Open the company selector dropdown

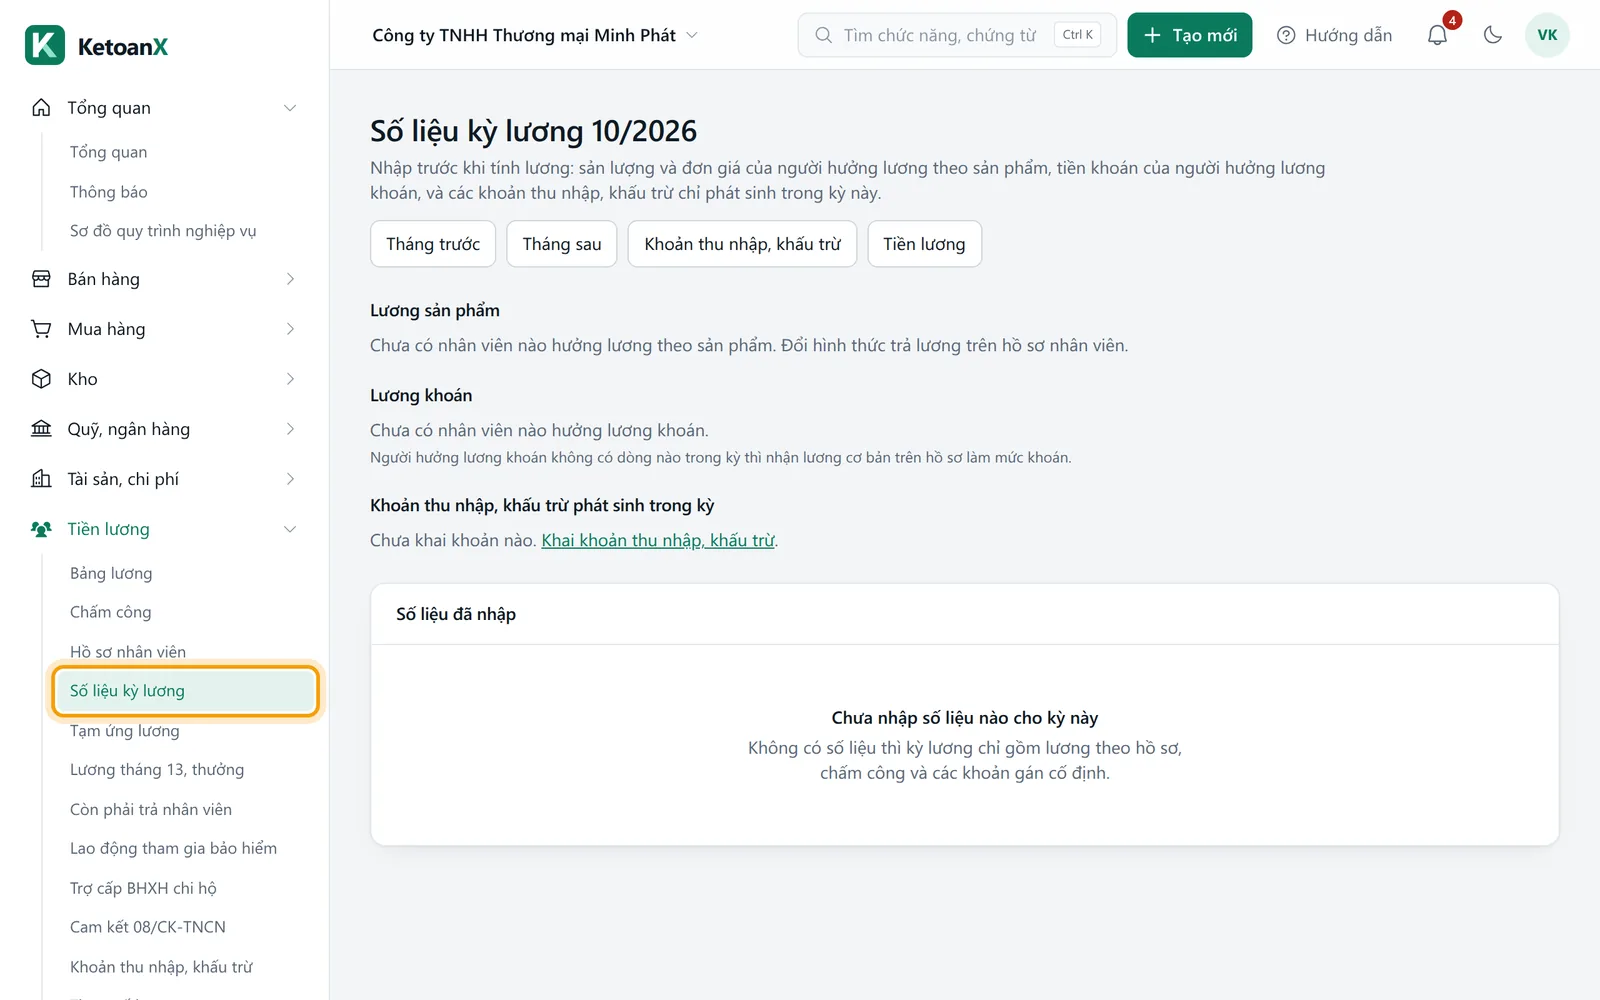(535, 35)
